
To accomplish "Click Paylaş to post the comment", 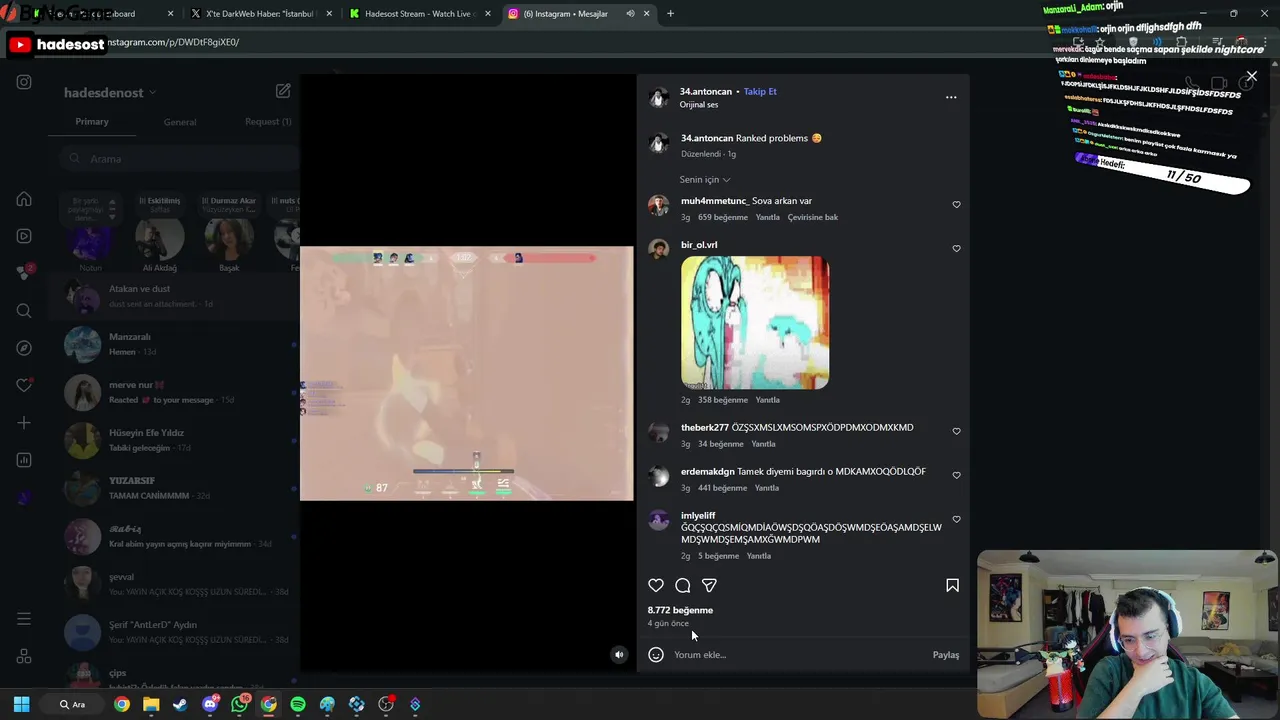I will pos(946,655).
